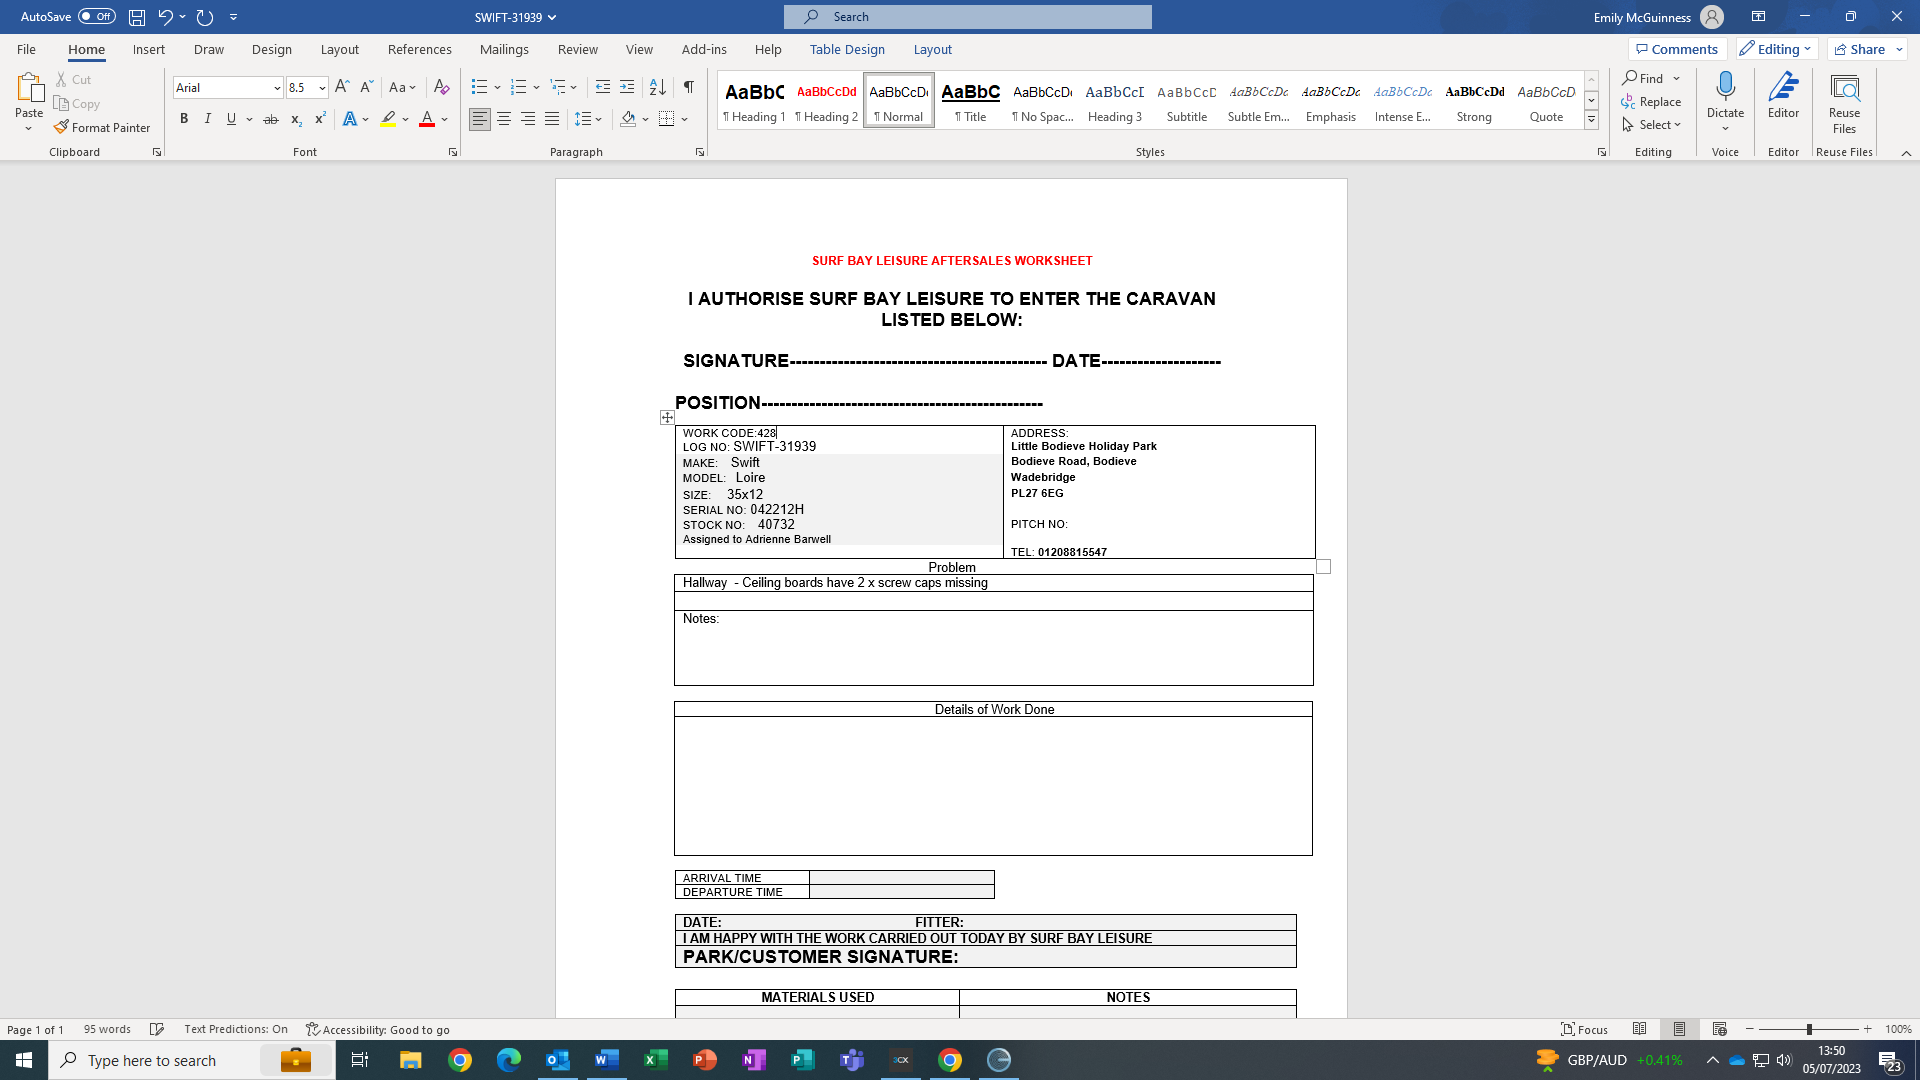Viewport: 1920px width, 1080px height.
Task: Toggle Bold formatting
Action: coord(184,119)
